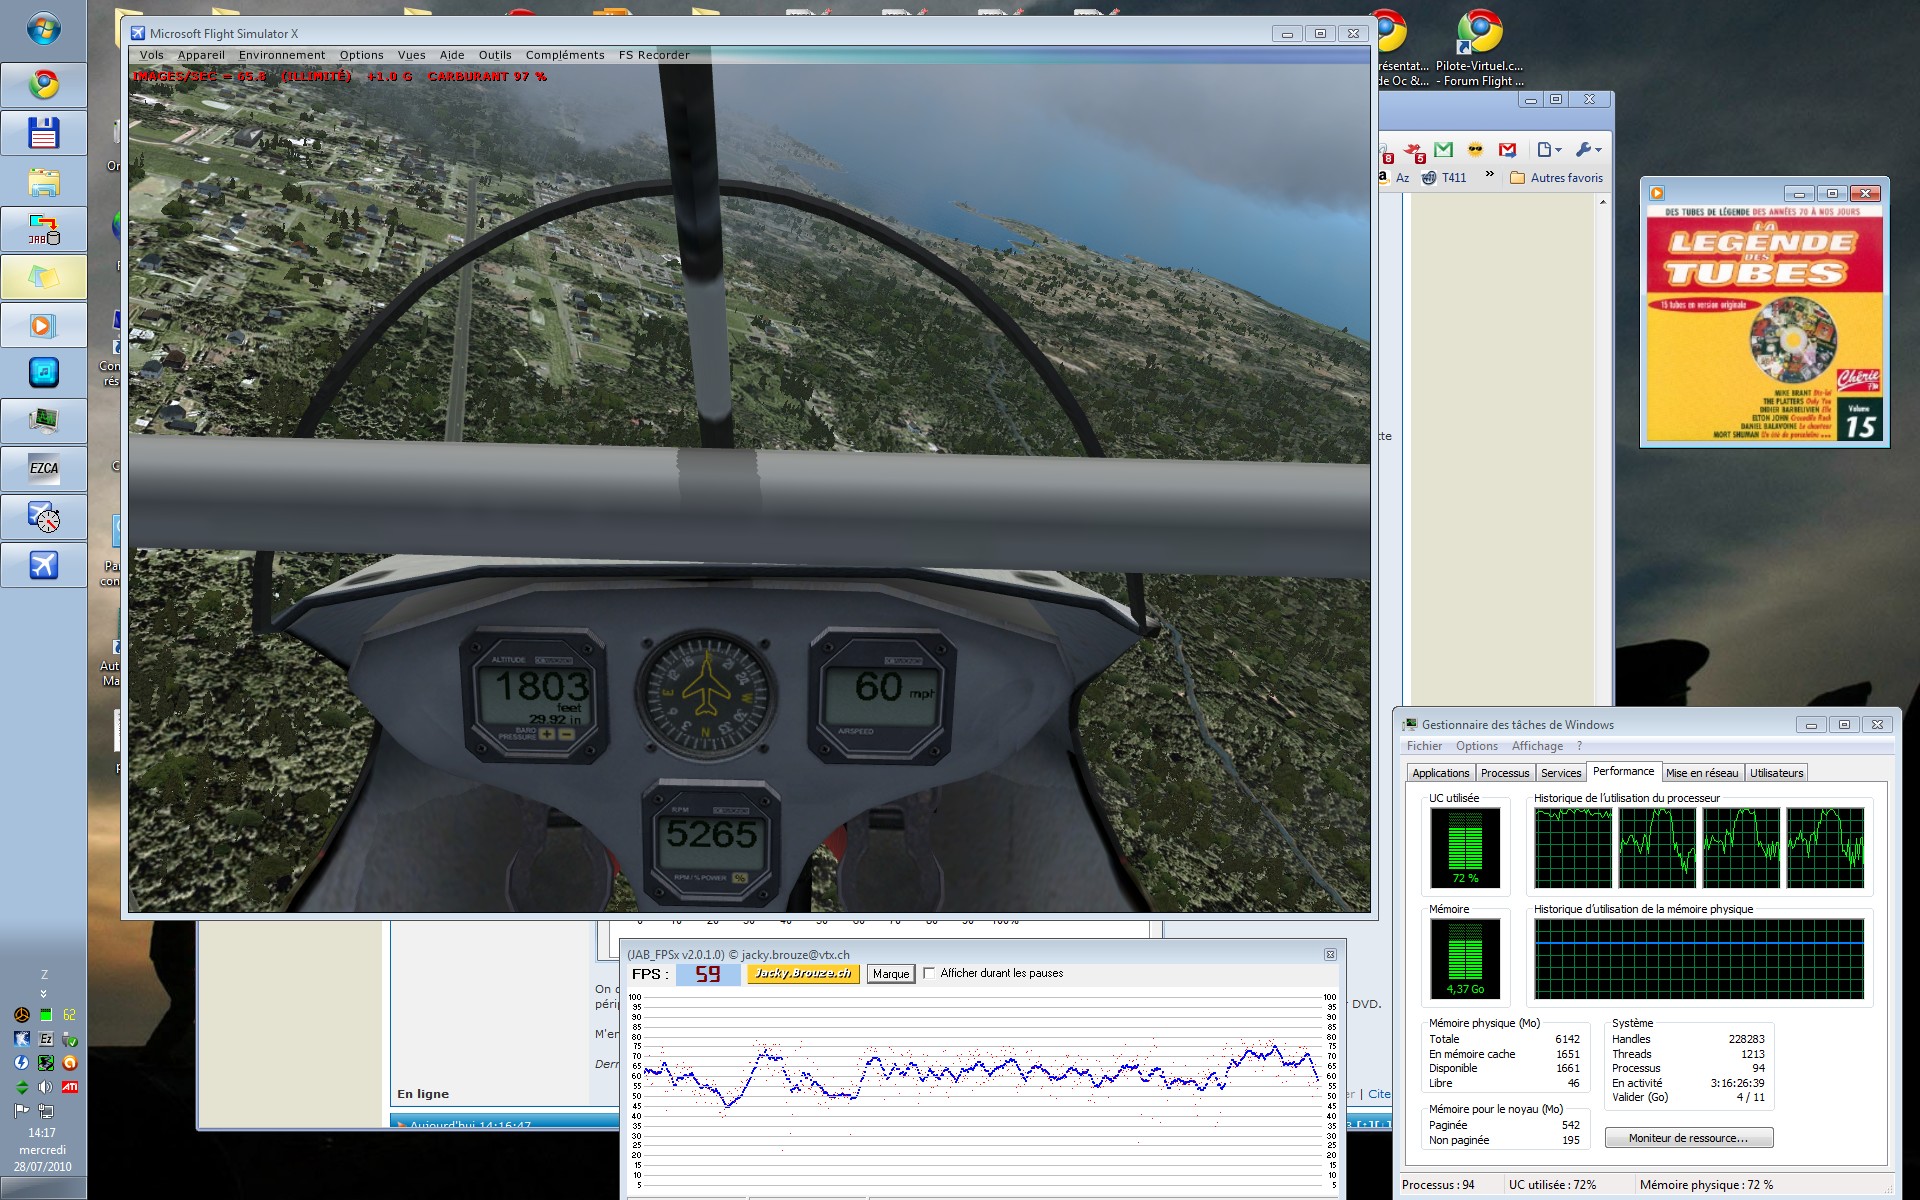Image resolution: width=1920 pixels, height=1200 pixels.
Task: Open the Windows Start orb
Action: click(43, 29)
